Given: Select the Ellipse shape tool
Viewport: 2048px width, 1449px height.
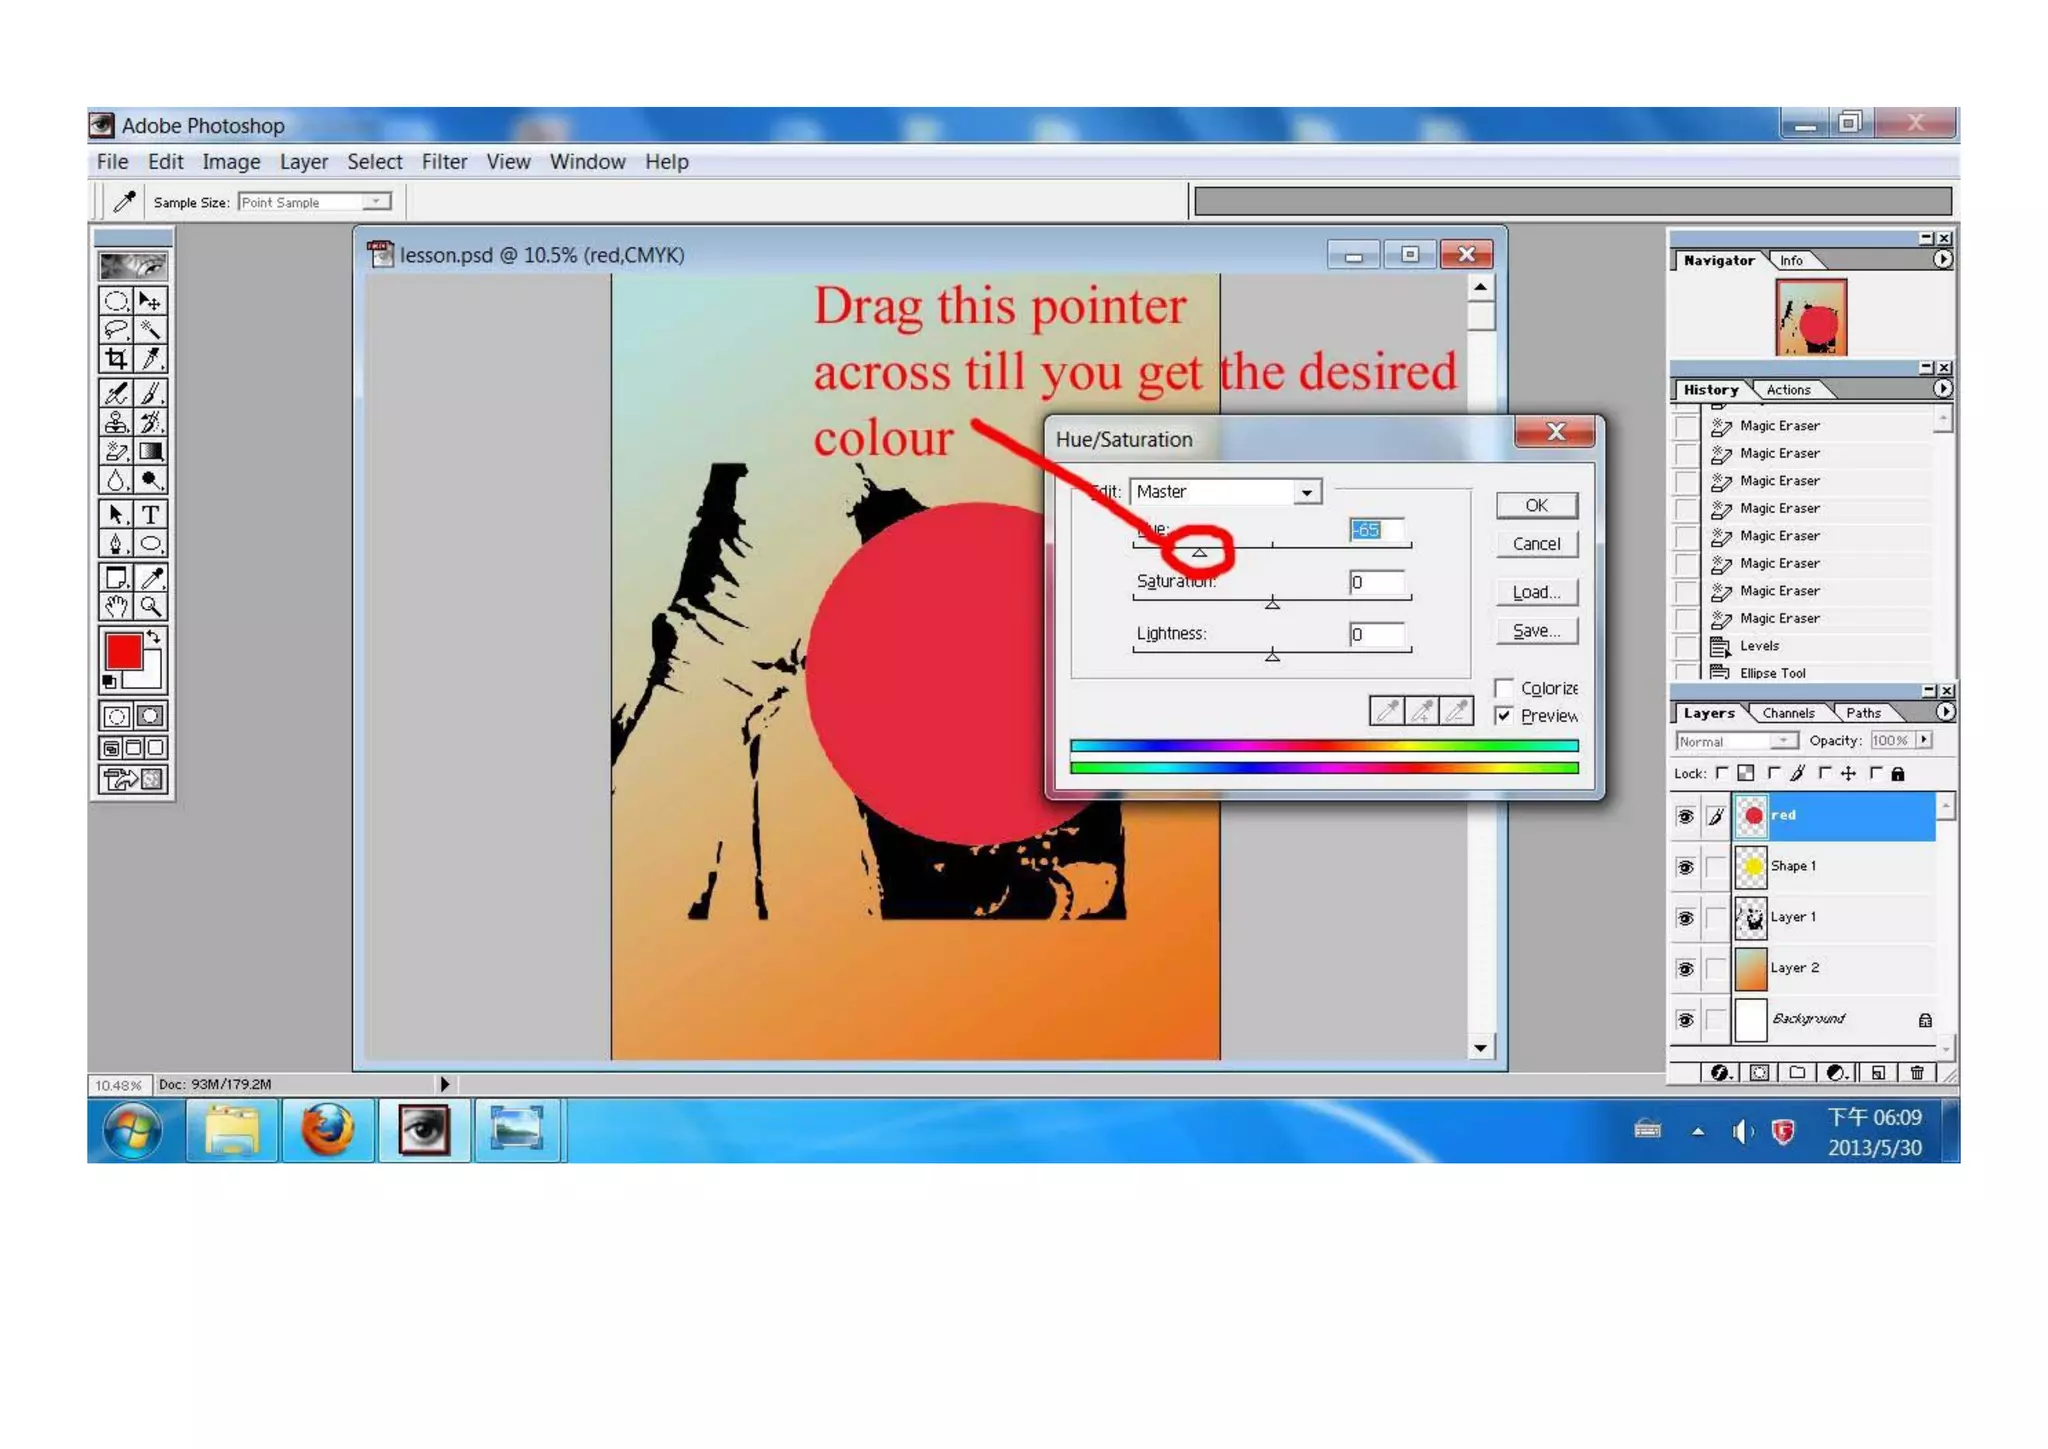Looking at the screenshot, I should point(150,543).
